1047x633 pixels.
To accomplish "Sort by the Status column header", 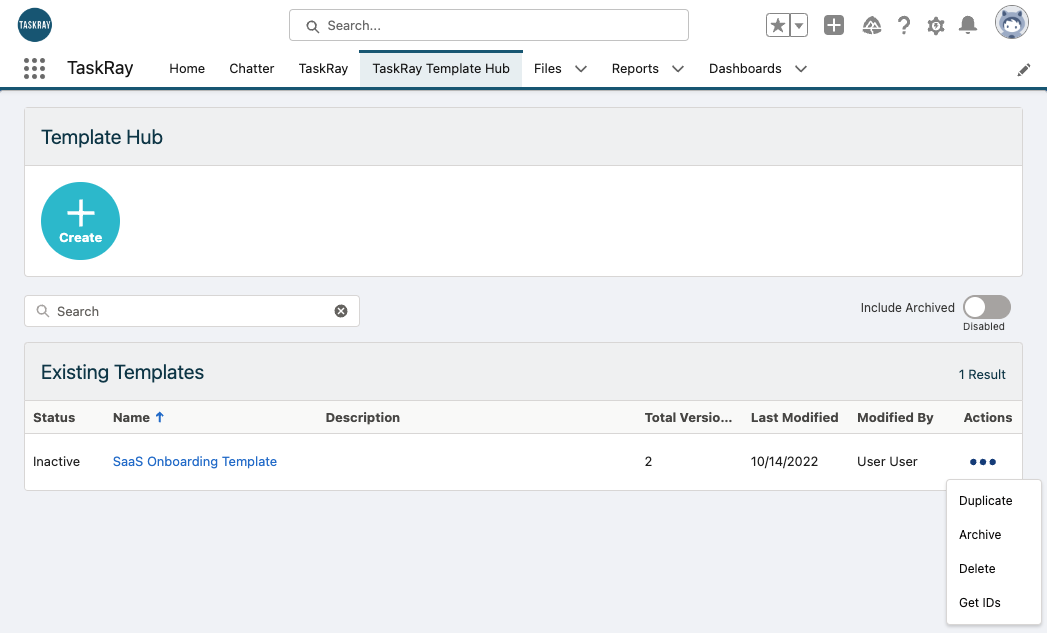I will tap(54, 417).
